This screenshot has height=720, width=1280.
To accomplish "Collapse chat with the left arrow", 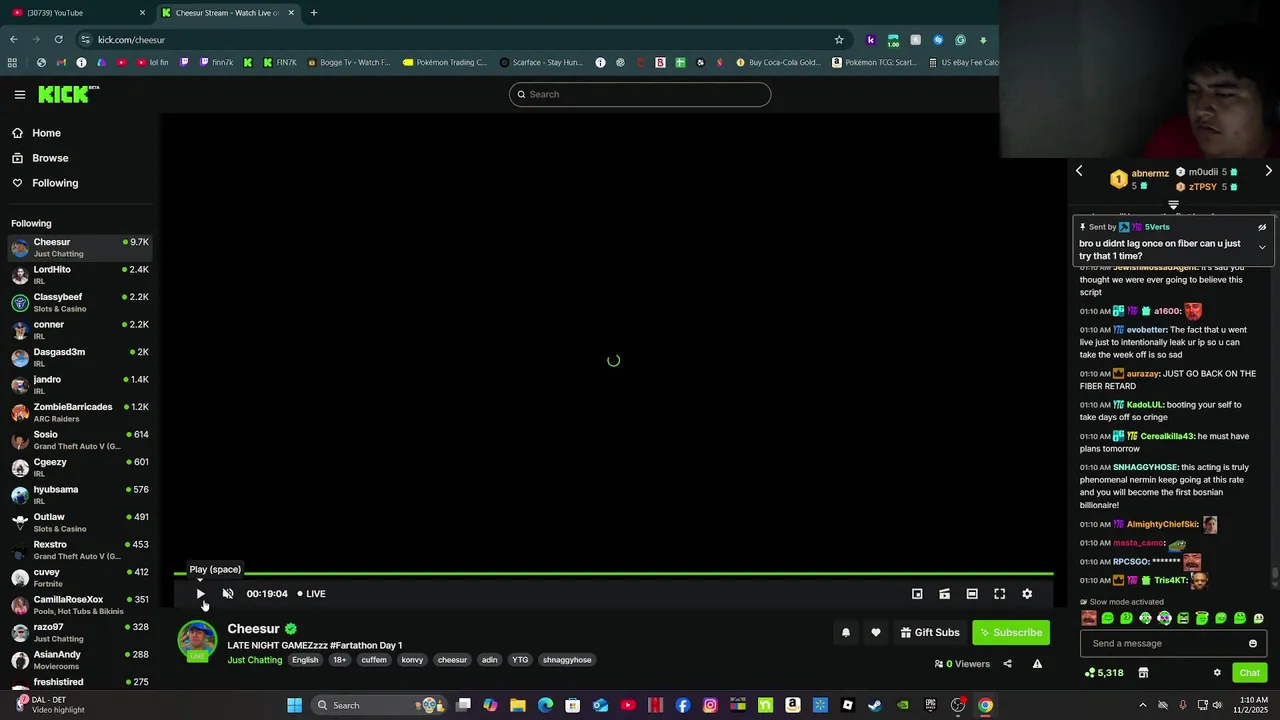I will click(x=1079, y=171).
